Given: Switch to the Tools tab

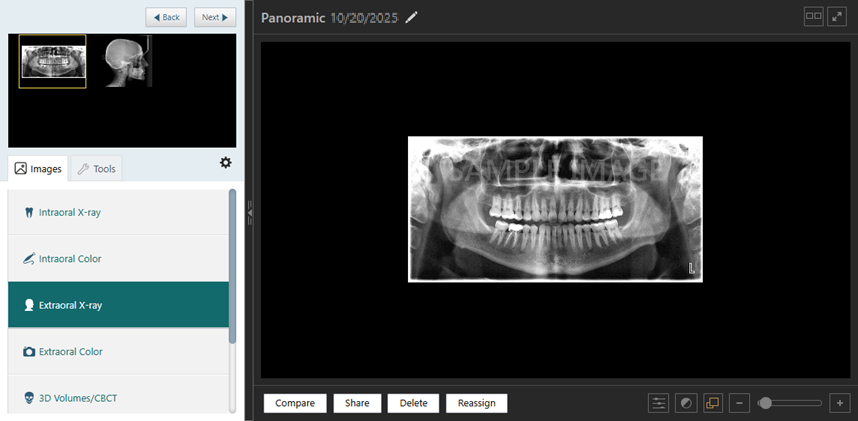Looking at the screenshot, I should tap(96, 169).
